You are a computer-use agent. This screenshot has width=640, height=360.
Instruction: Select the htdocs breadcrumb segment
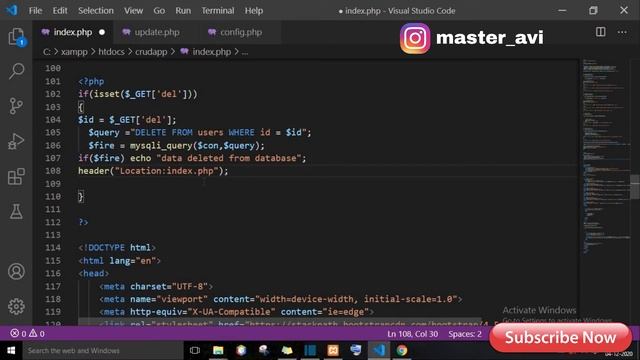[x=111, y=52]
